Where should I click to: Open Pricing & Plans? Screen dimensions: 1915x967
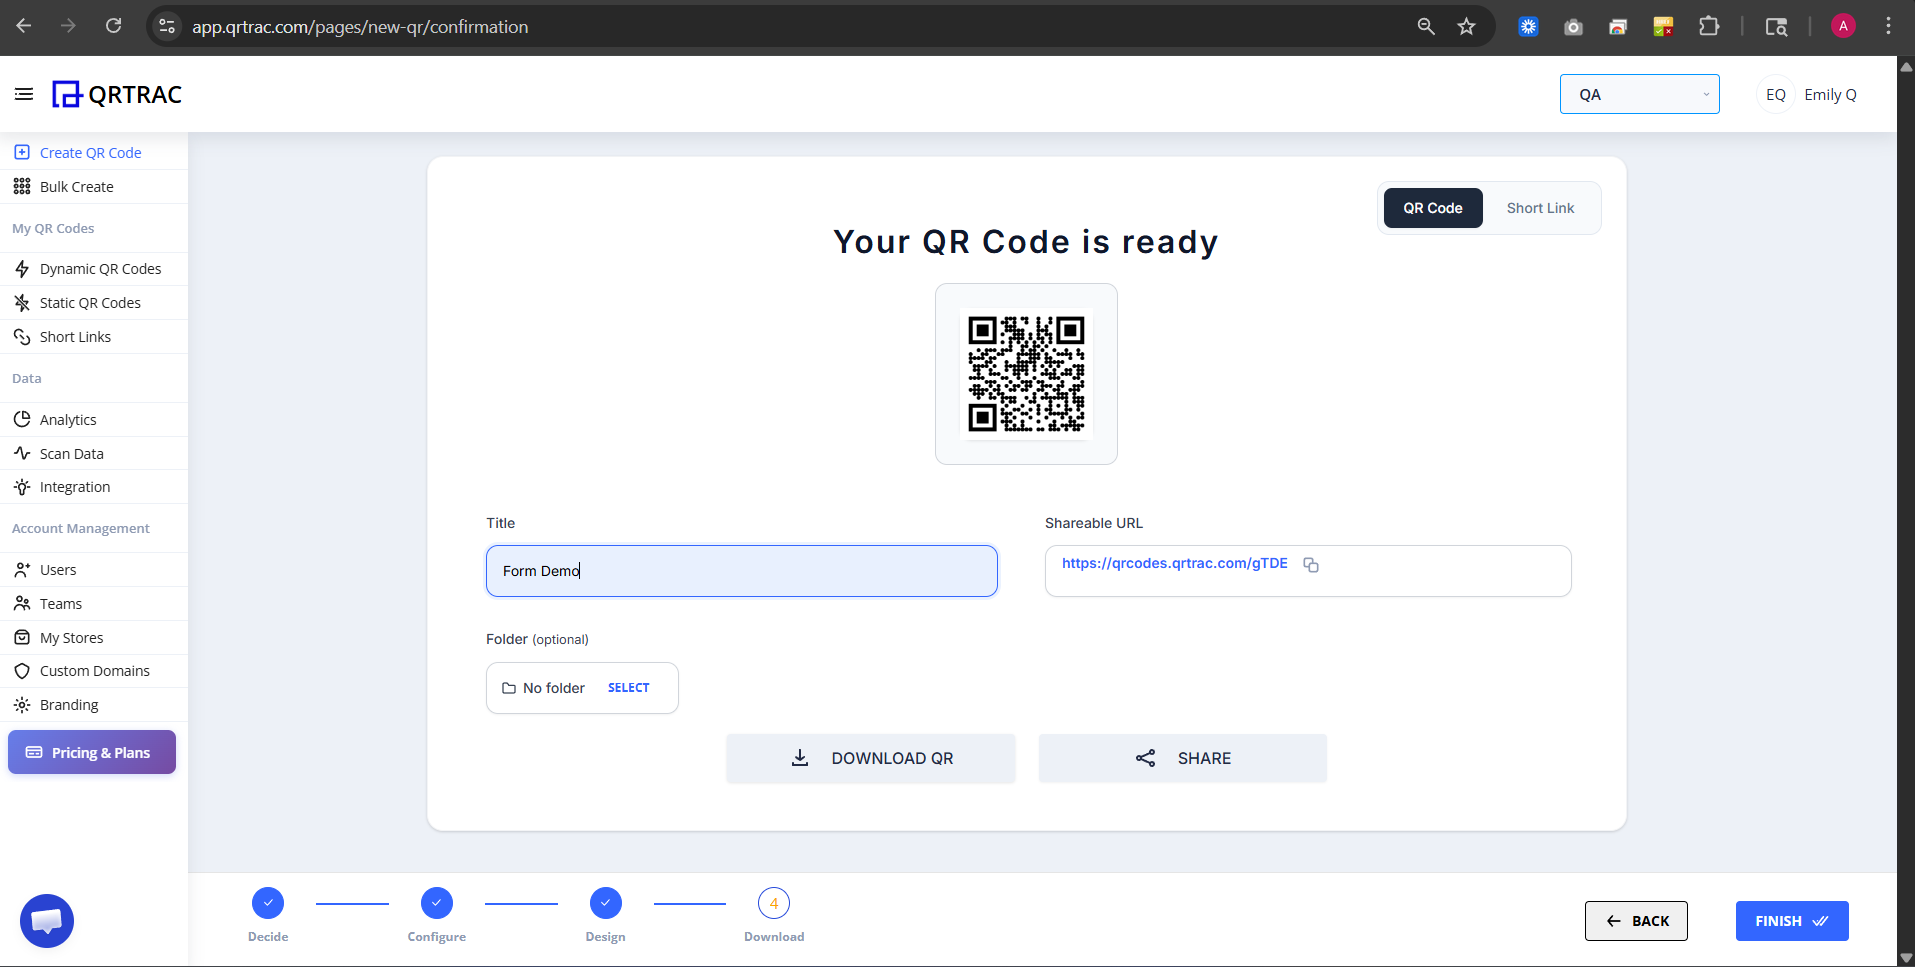pos(92,752)
